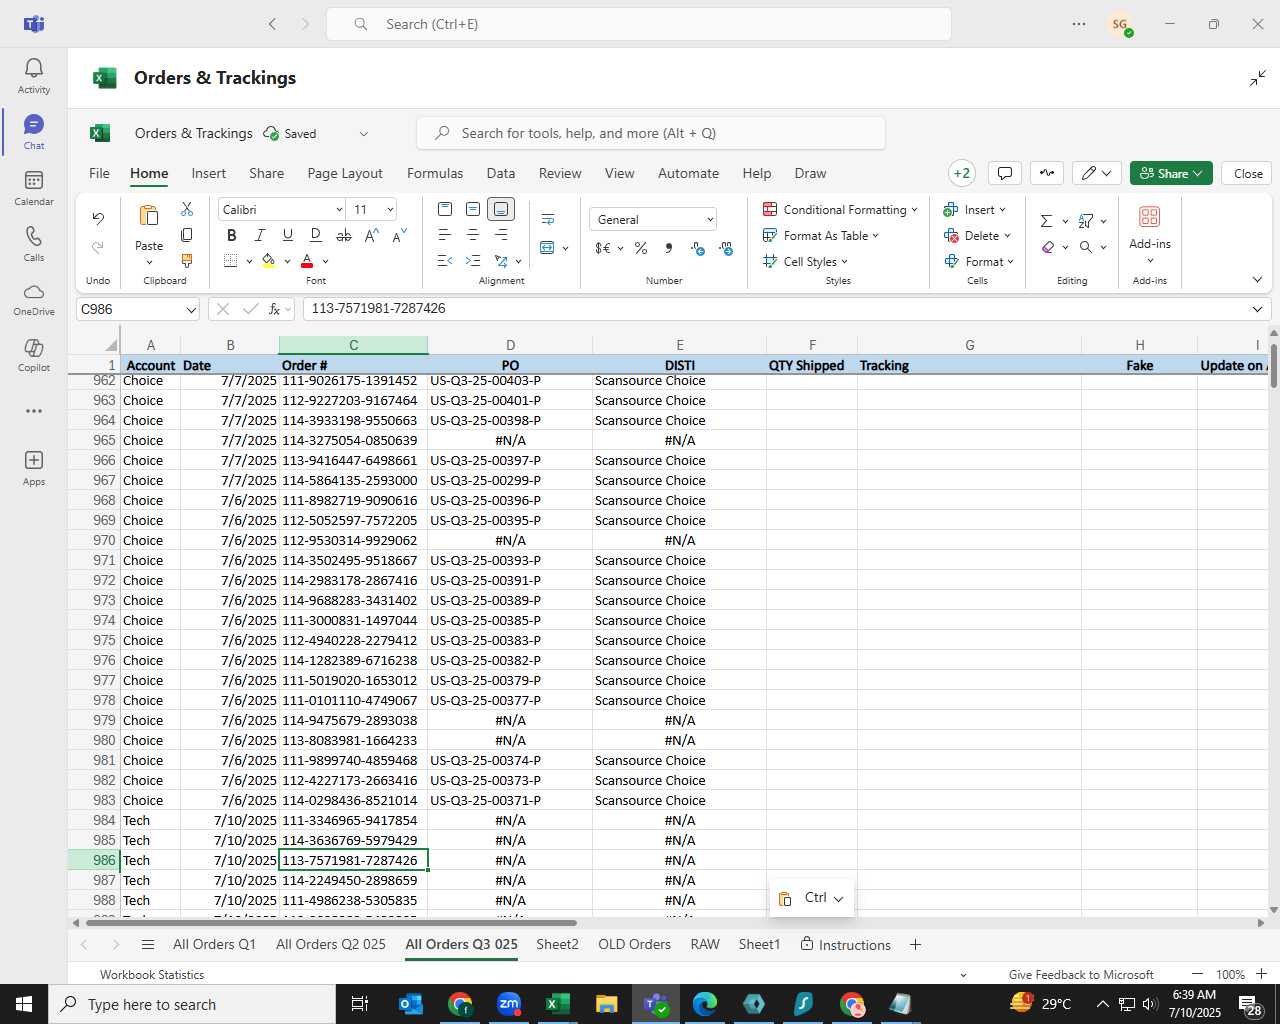Toggle Center horizontal alignment

(473, 235)
